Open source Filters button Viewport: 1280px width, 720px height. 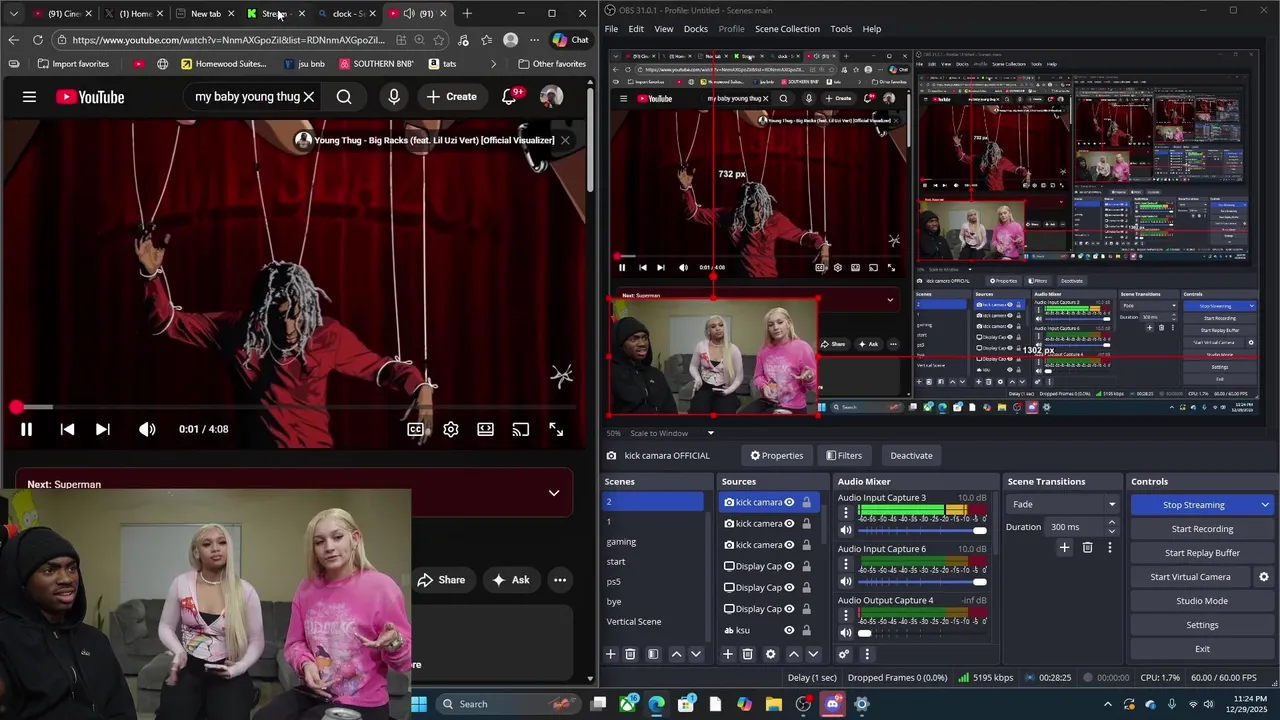[x=844, y=455]
